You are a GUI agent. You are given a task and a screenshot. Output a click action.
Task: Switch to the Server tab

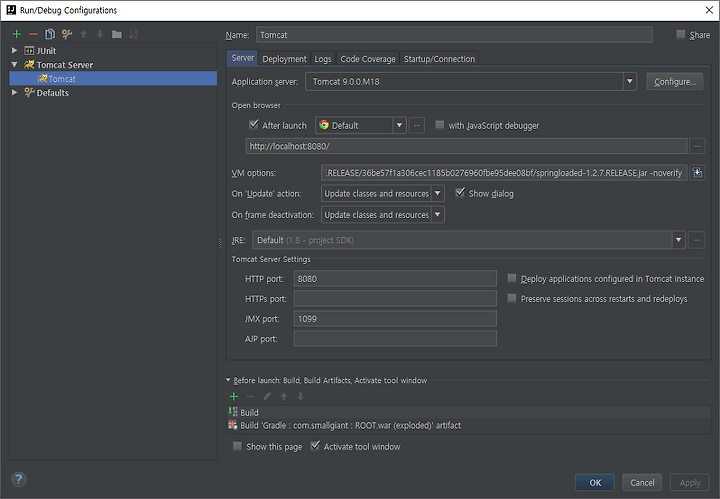pyautogui.click(x=242, y=58)
